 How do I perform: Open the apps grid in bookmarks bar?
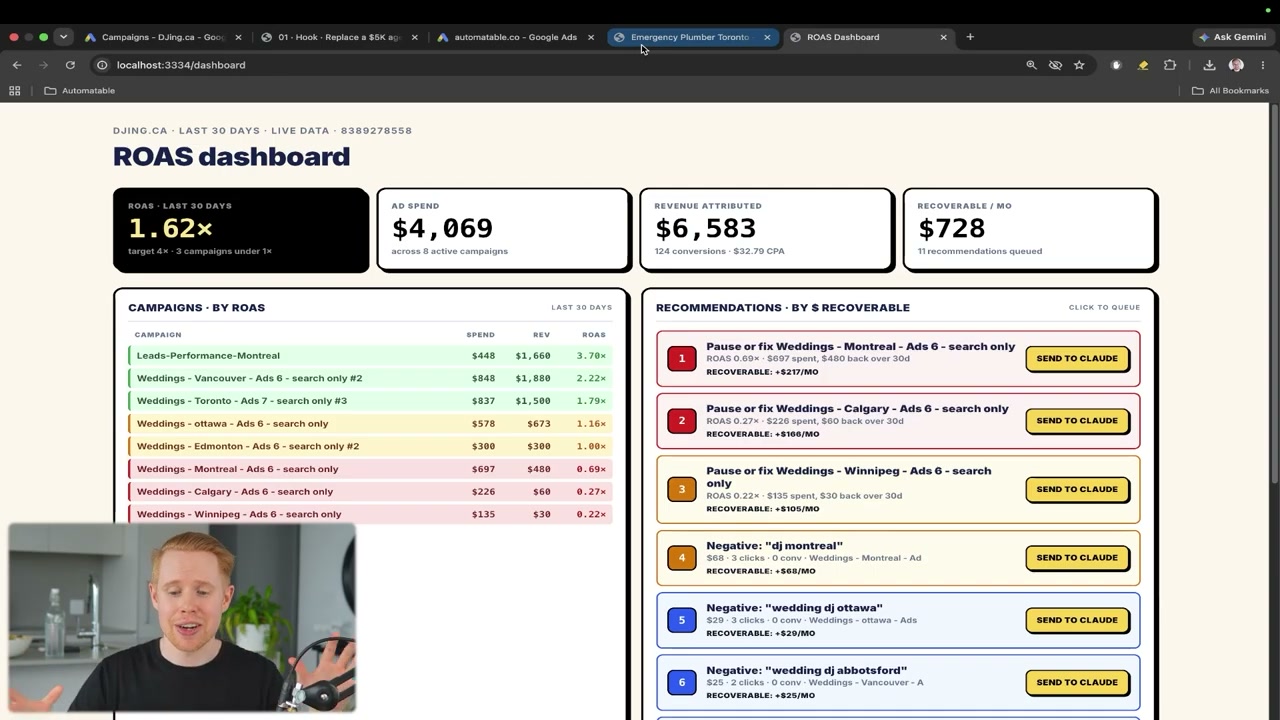click(15, 91)
